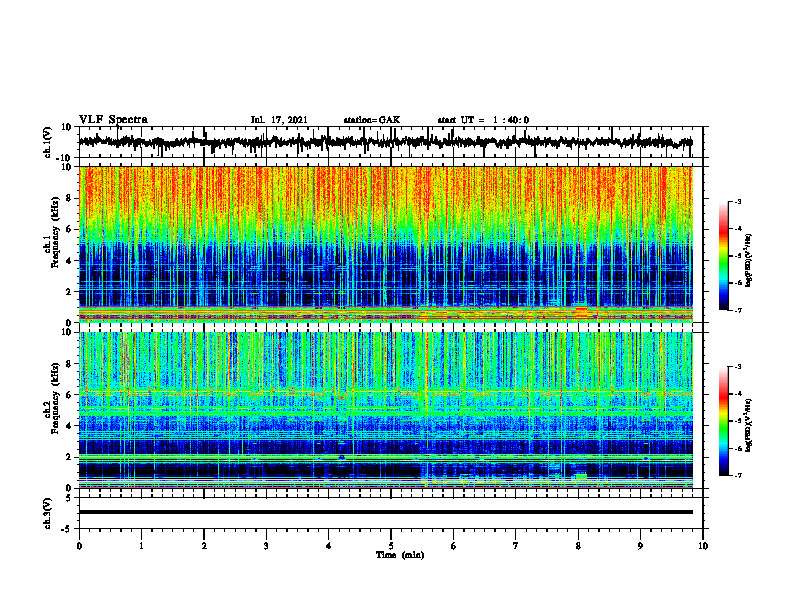This screenshot has width=792, height=612.
Task: Click the time axis tick label "10"
Action: pos(703,546)
